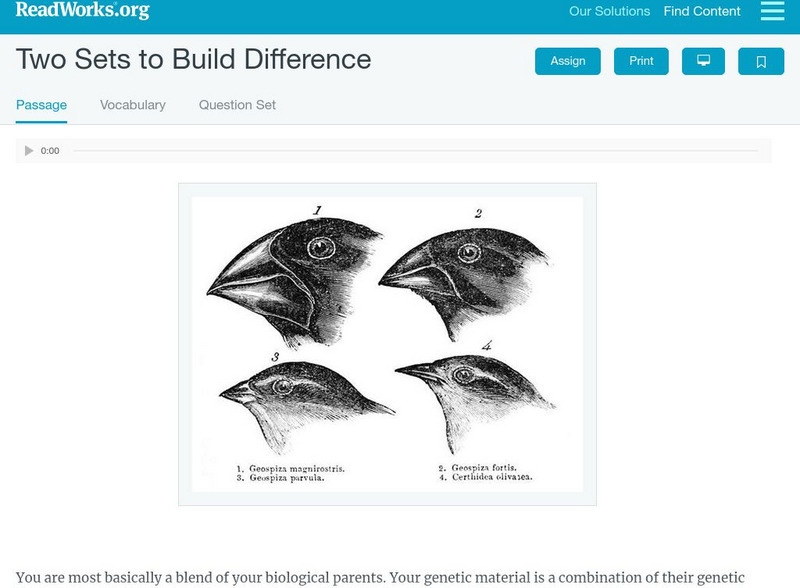Image resolution: width=800 pixels, height=588 pixels.
Task: Select the Passage tab
Action: 41,105
